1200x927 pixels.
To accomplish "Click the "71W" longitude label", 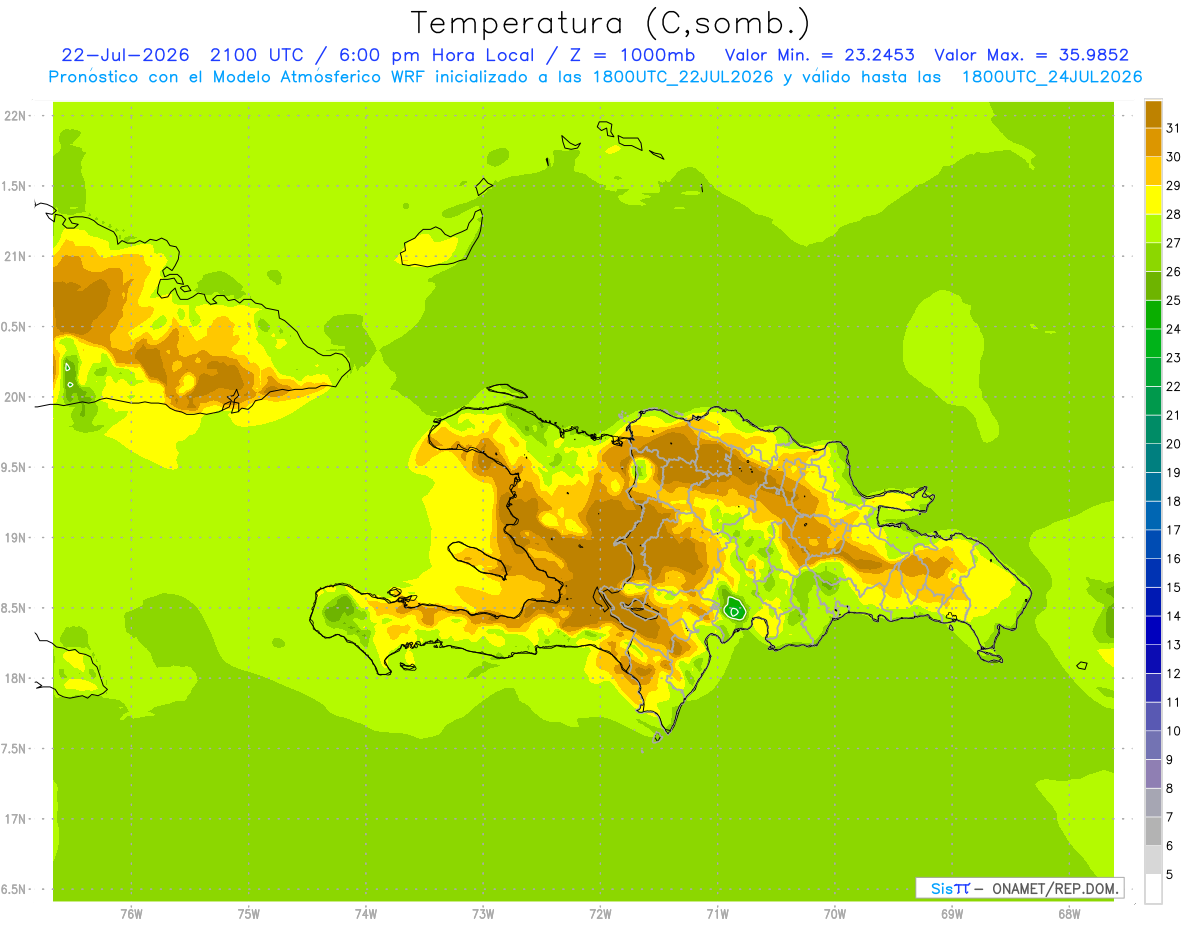I will click(717, 913).
